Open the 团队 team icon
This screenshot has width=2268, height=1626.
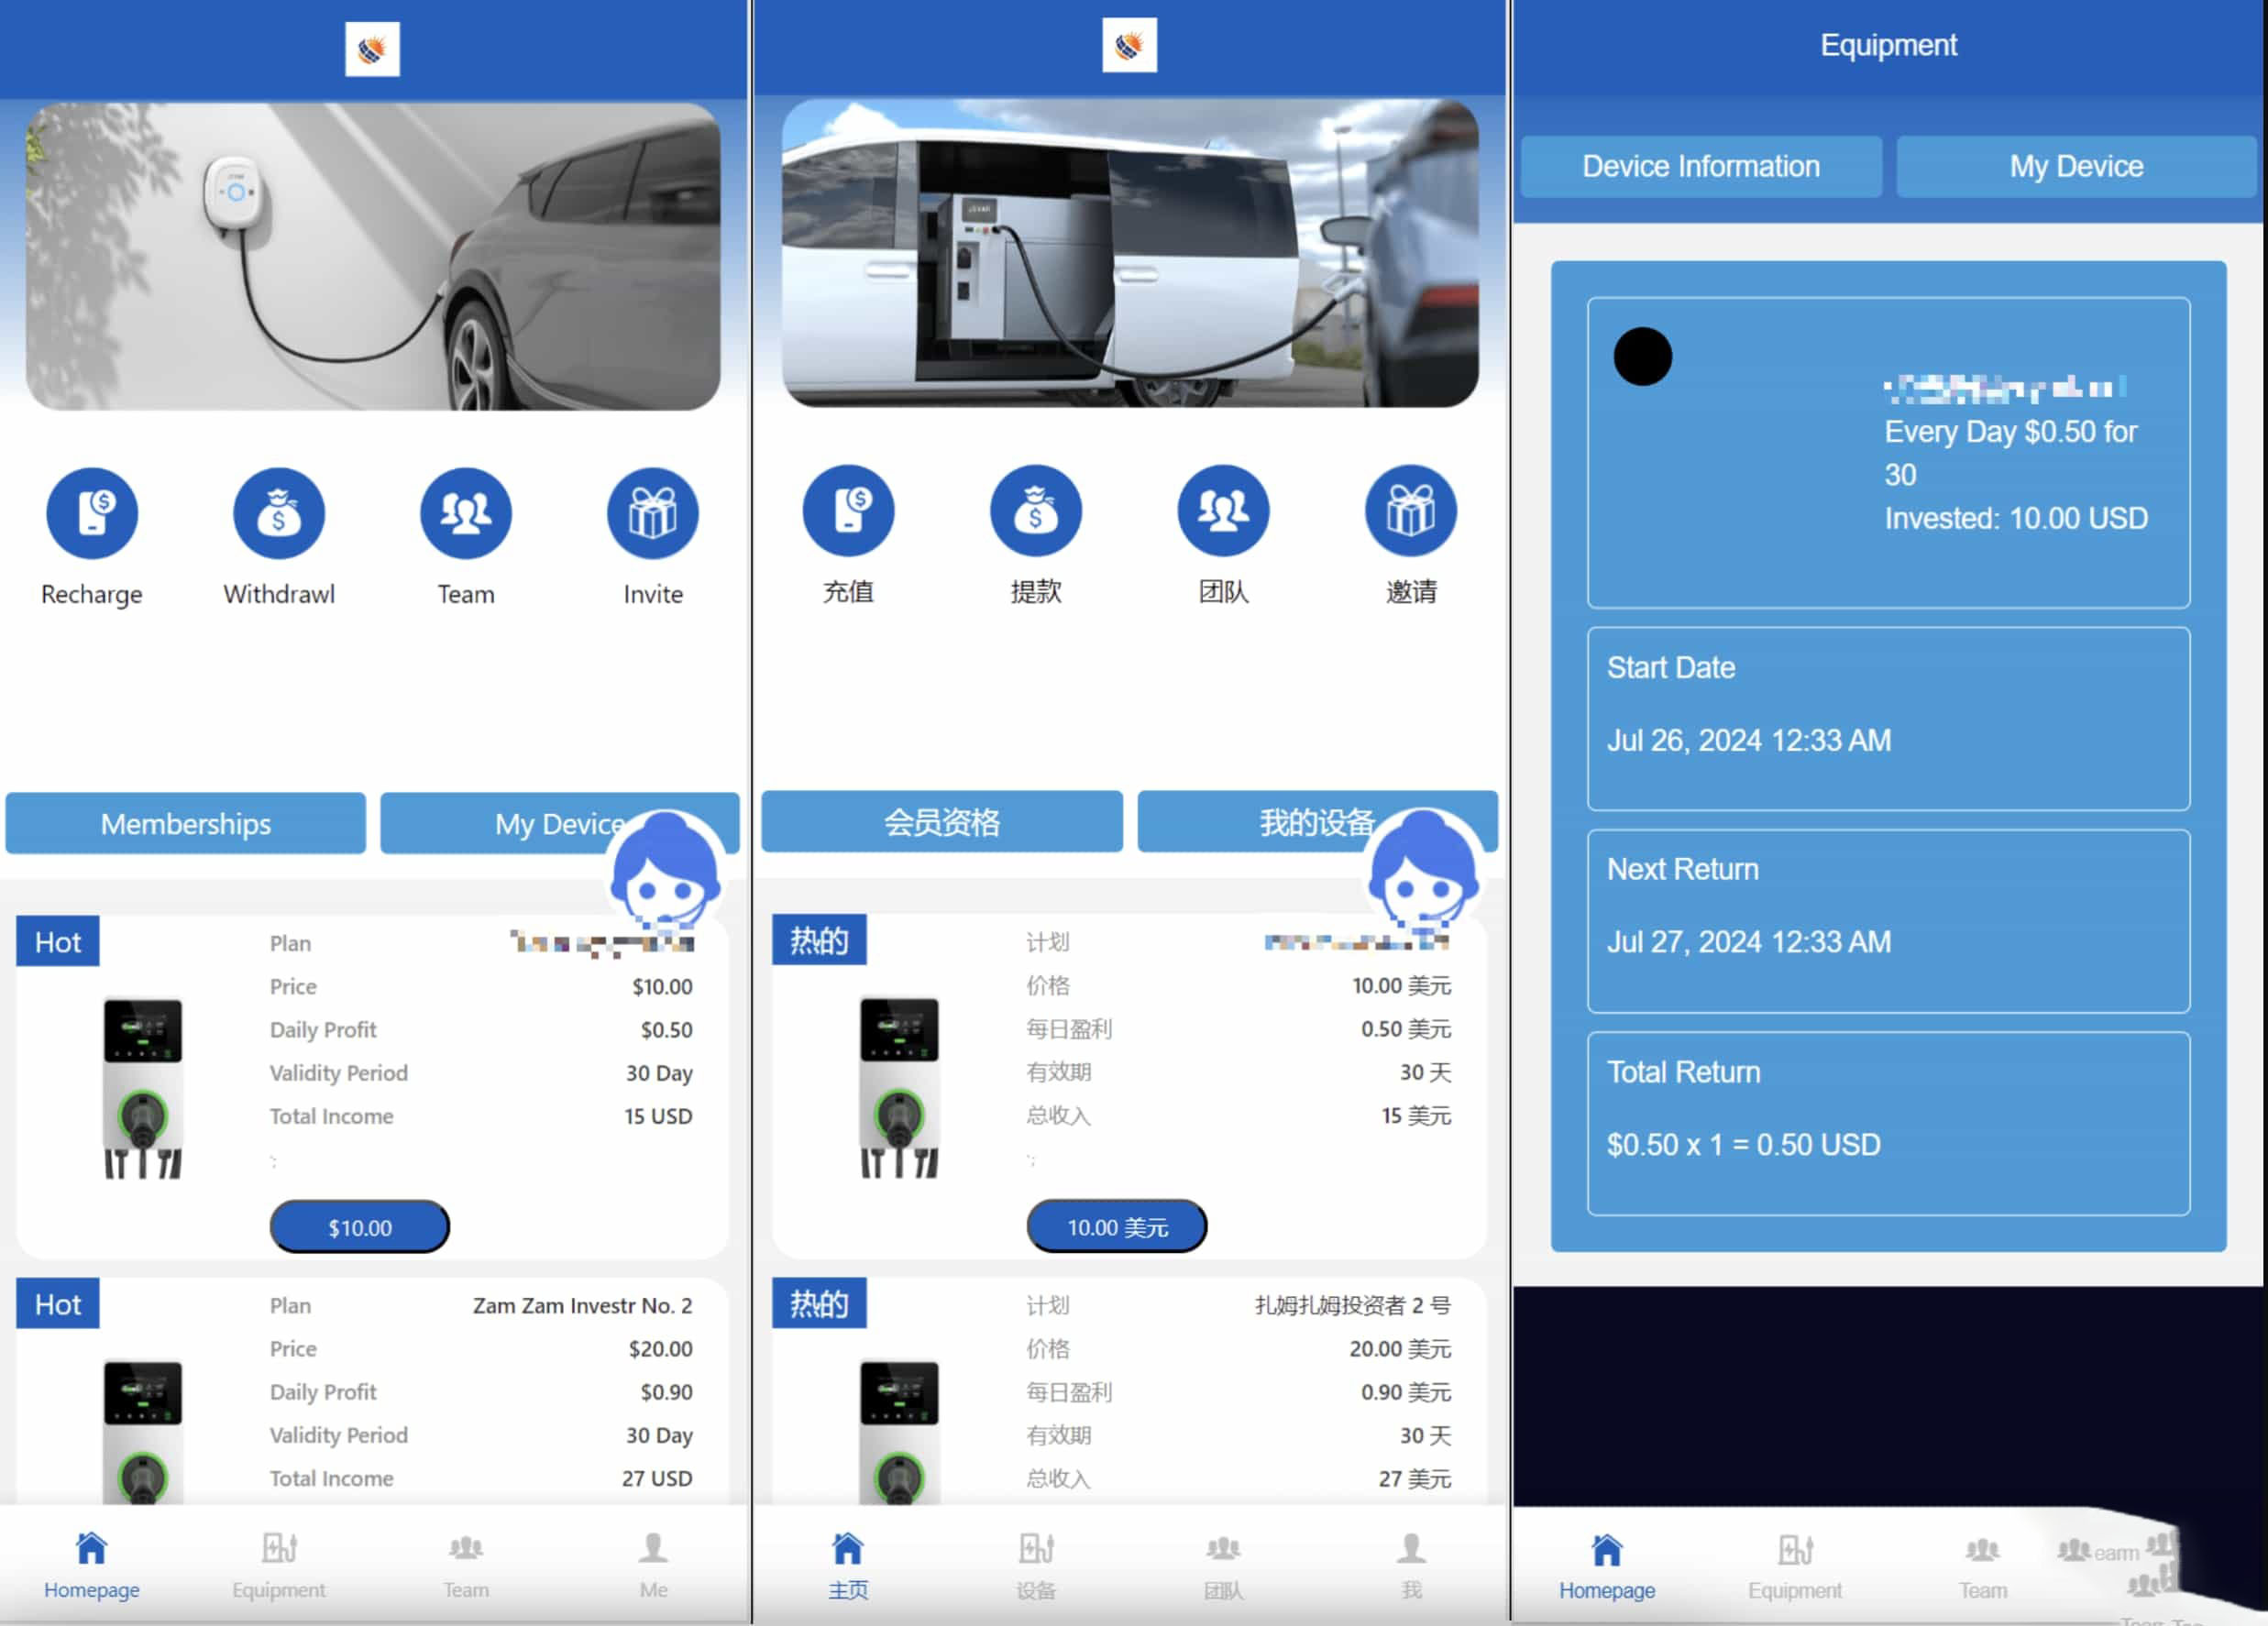coord(1223,511)
